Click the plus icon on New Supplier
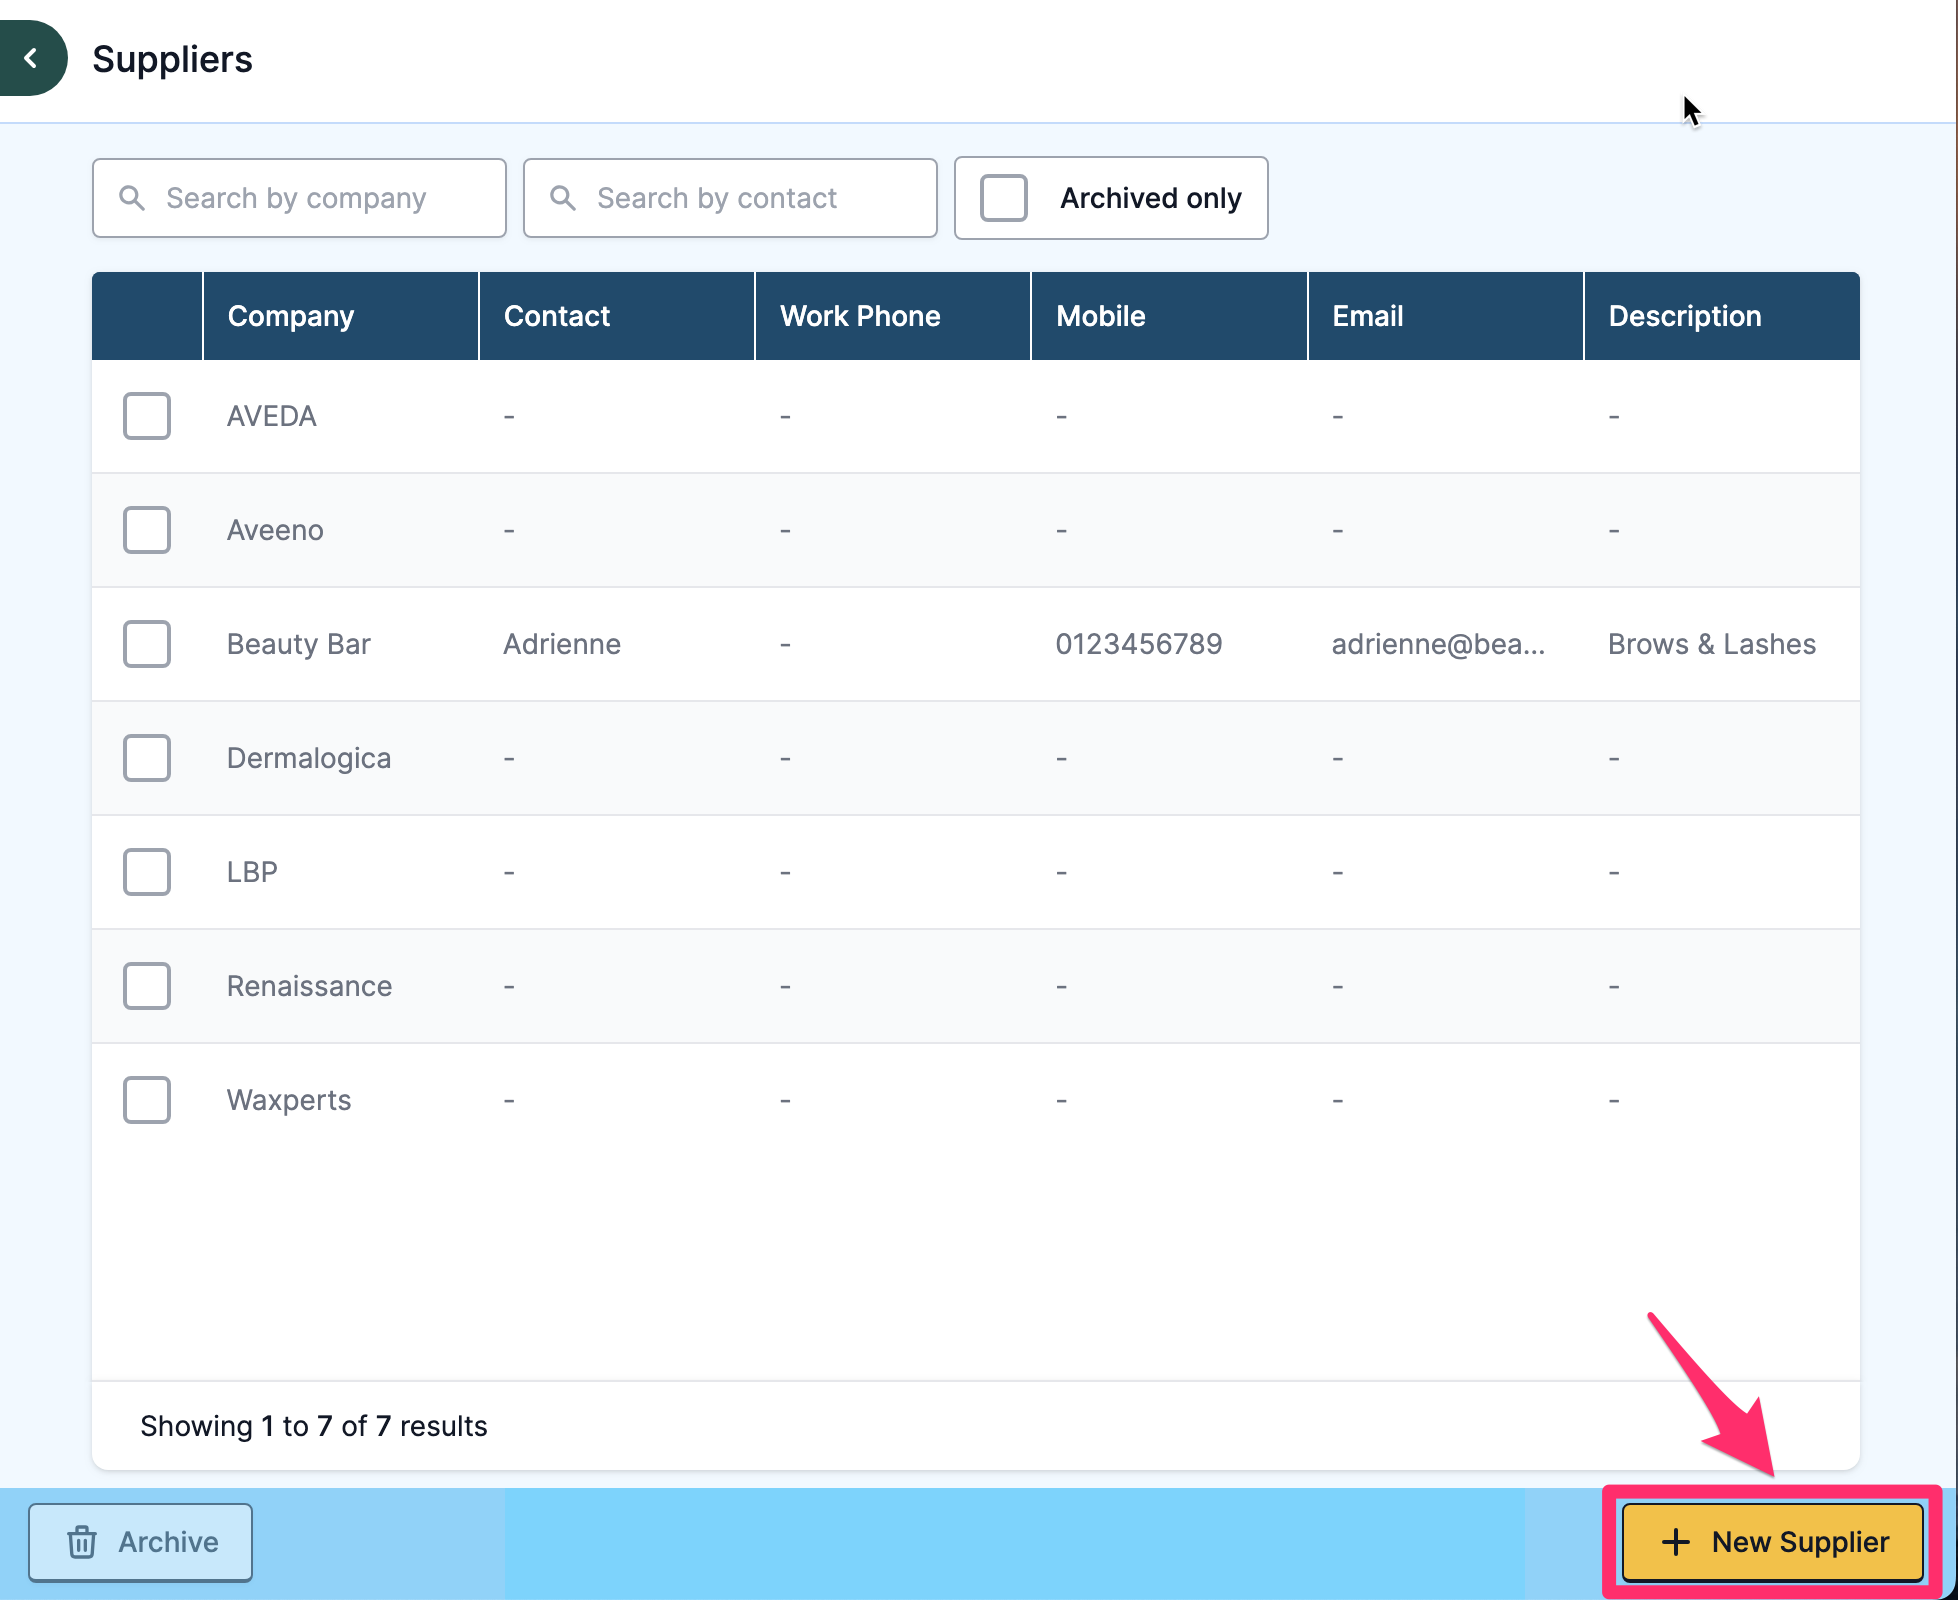This screenshot has width=1958, height=1600. click(x=1676, y=1542)
